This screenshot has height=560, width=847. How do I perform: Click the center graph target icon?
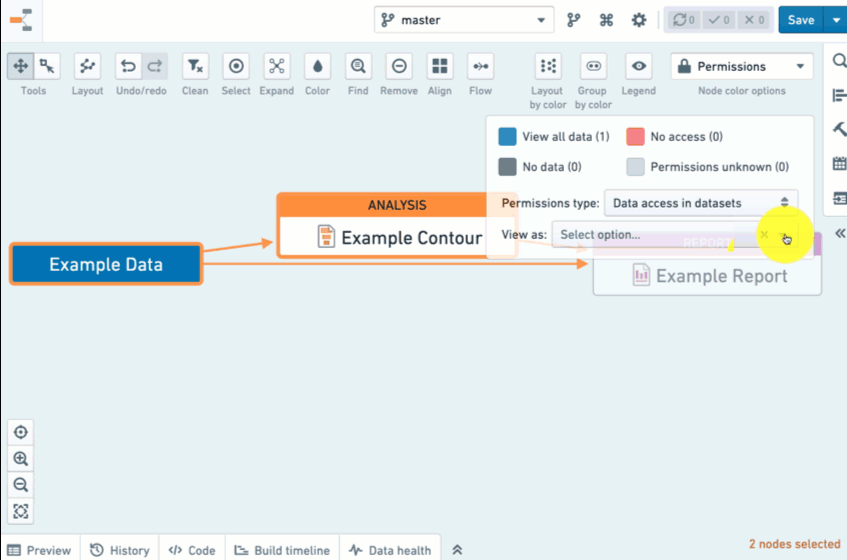coord(21,432)
